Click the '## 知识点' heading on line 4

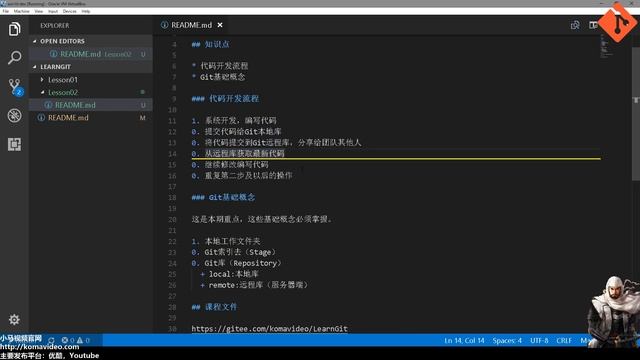(211, 44)
